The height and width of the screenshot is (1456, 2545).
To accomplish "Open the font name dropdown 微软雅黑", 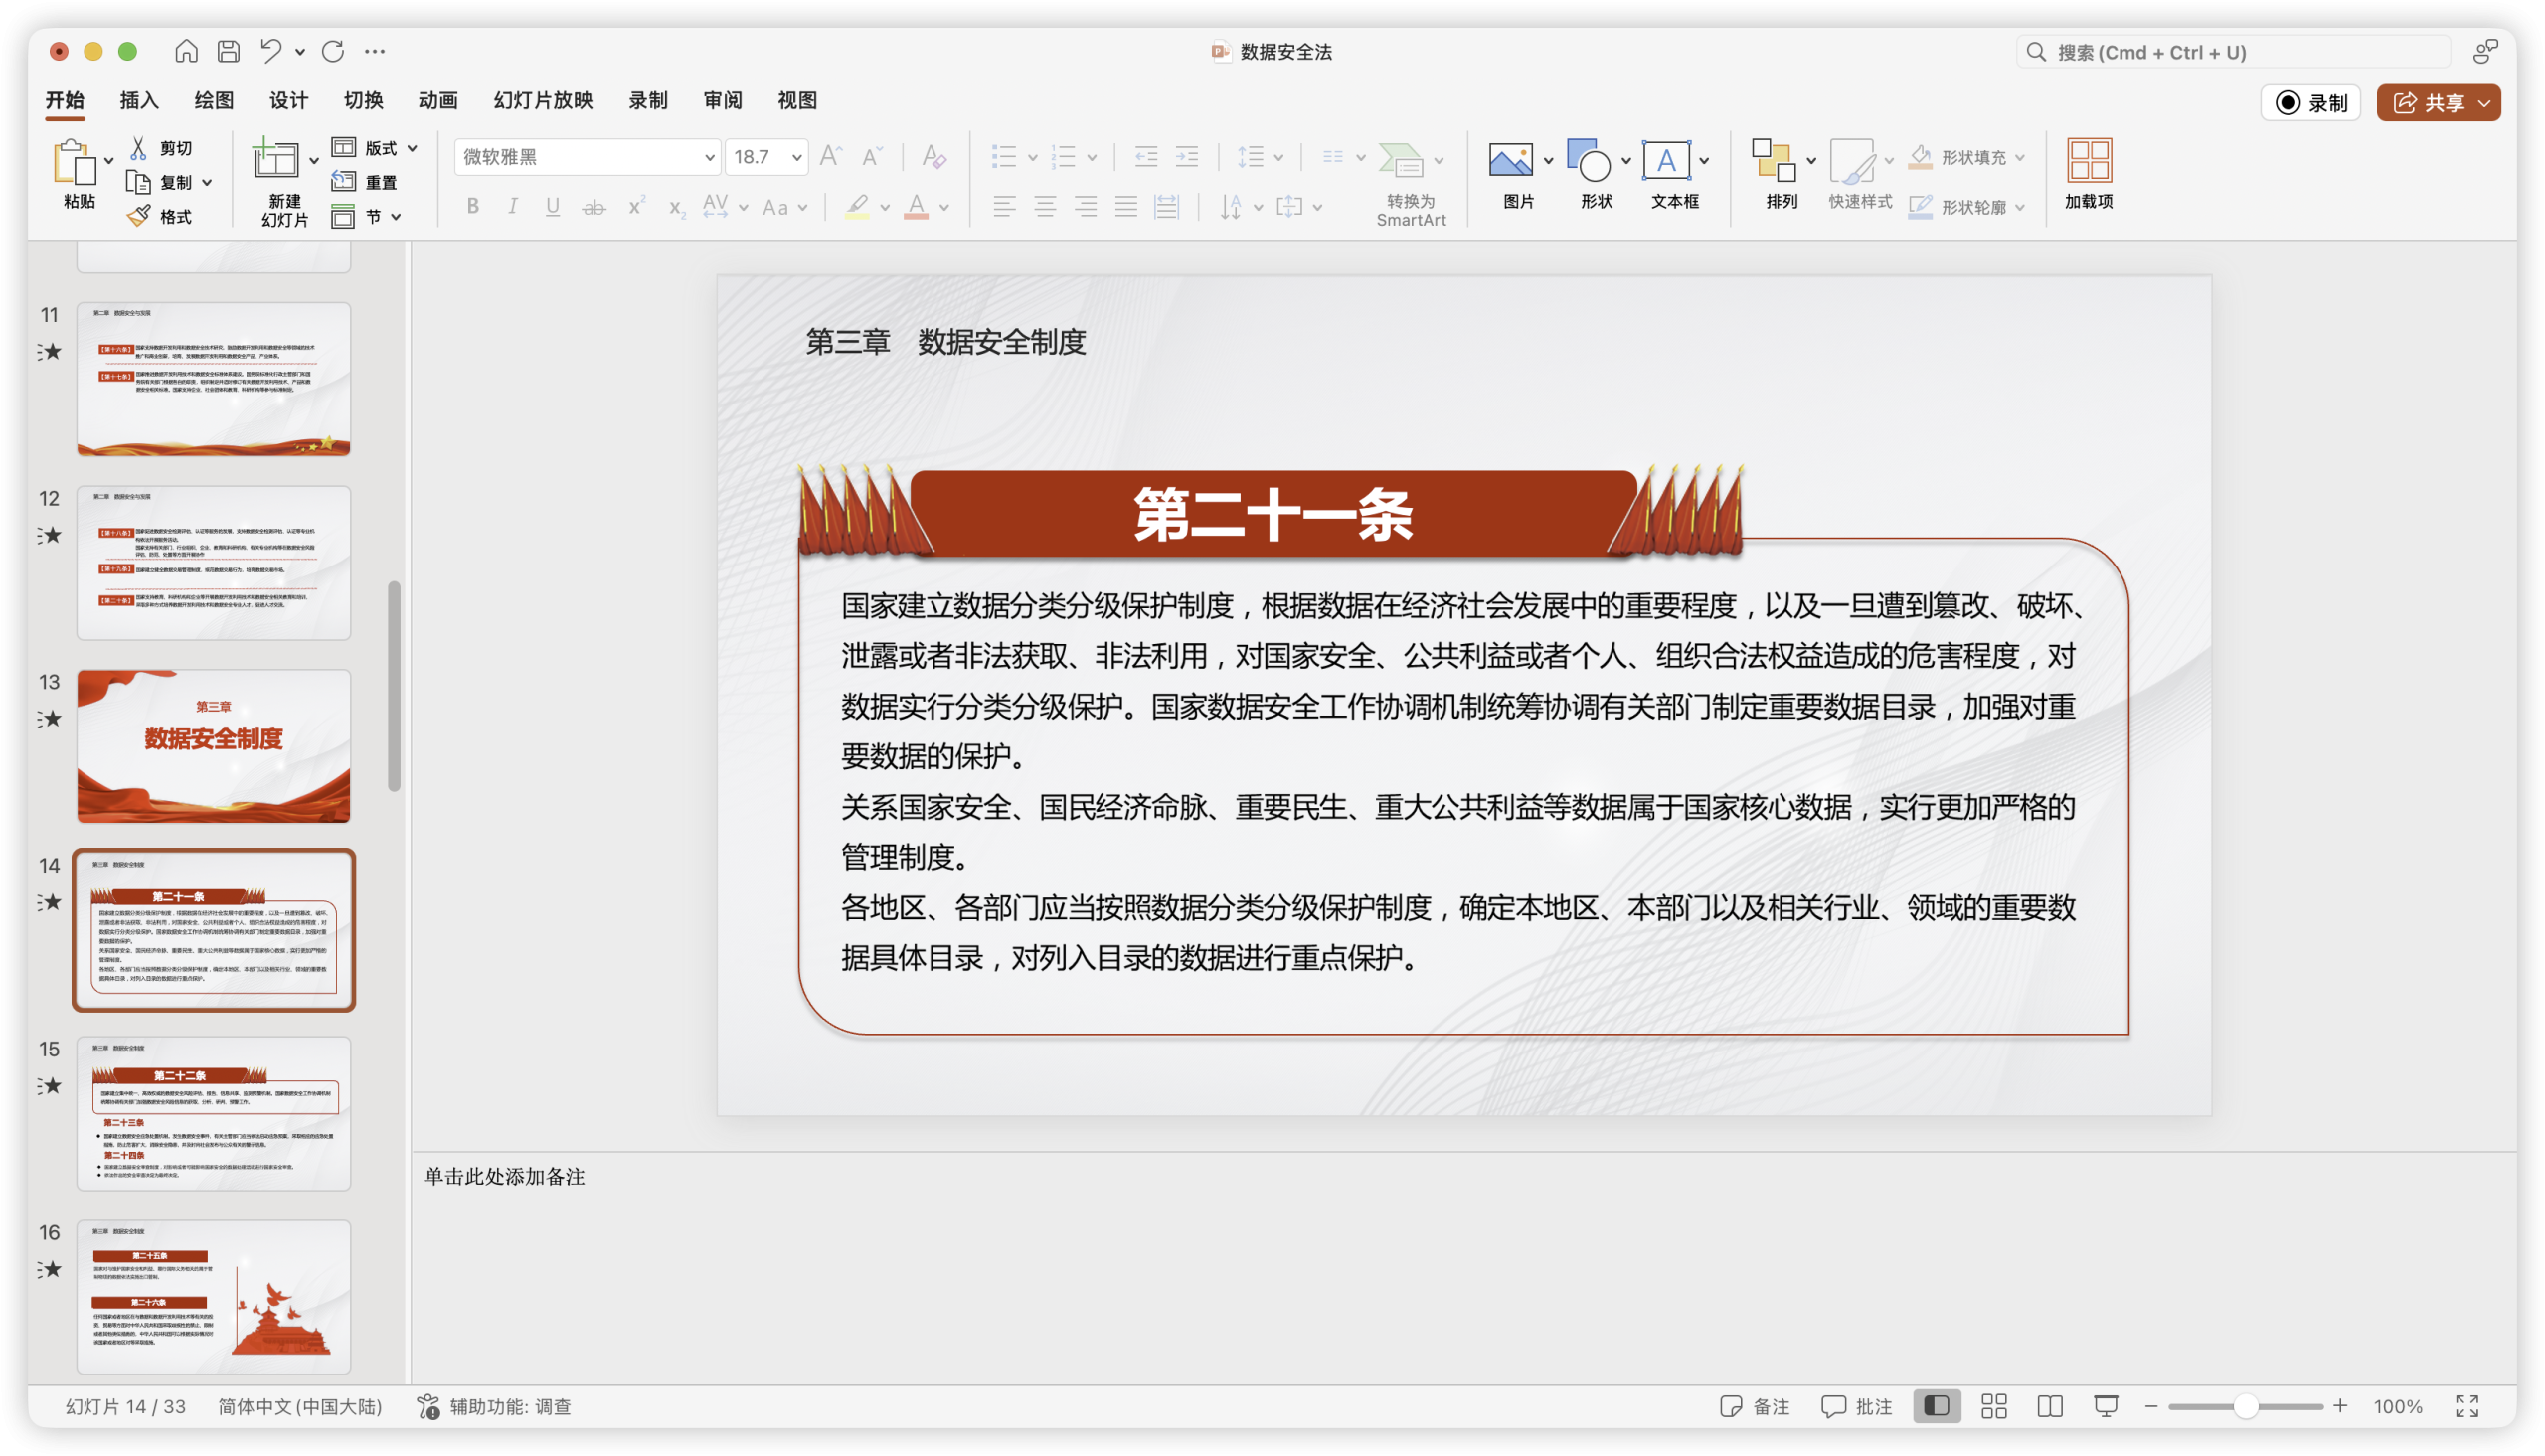I will tap(708, 157).
